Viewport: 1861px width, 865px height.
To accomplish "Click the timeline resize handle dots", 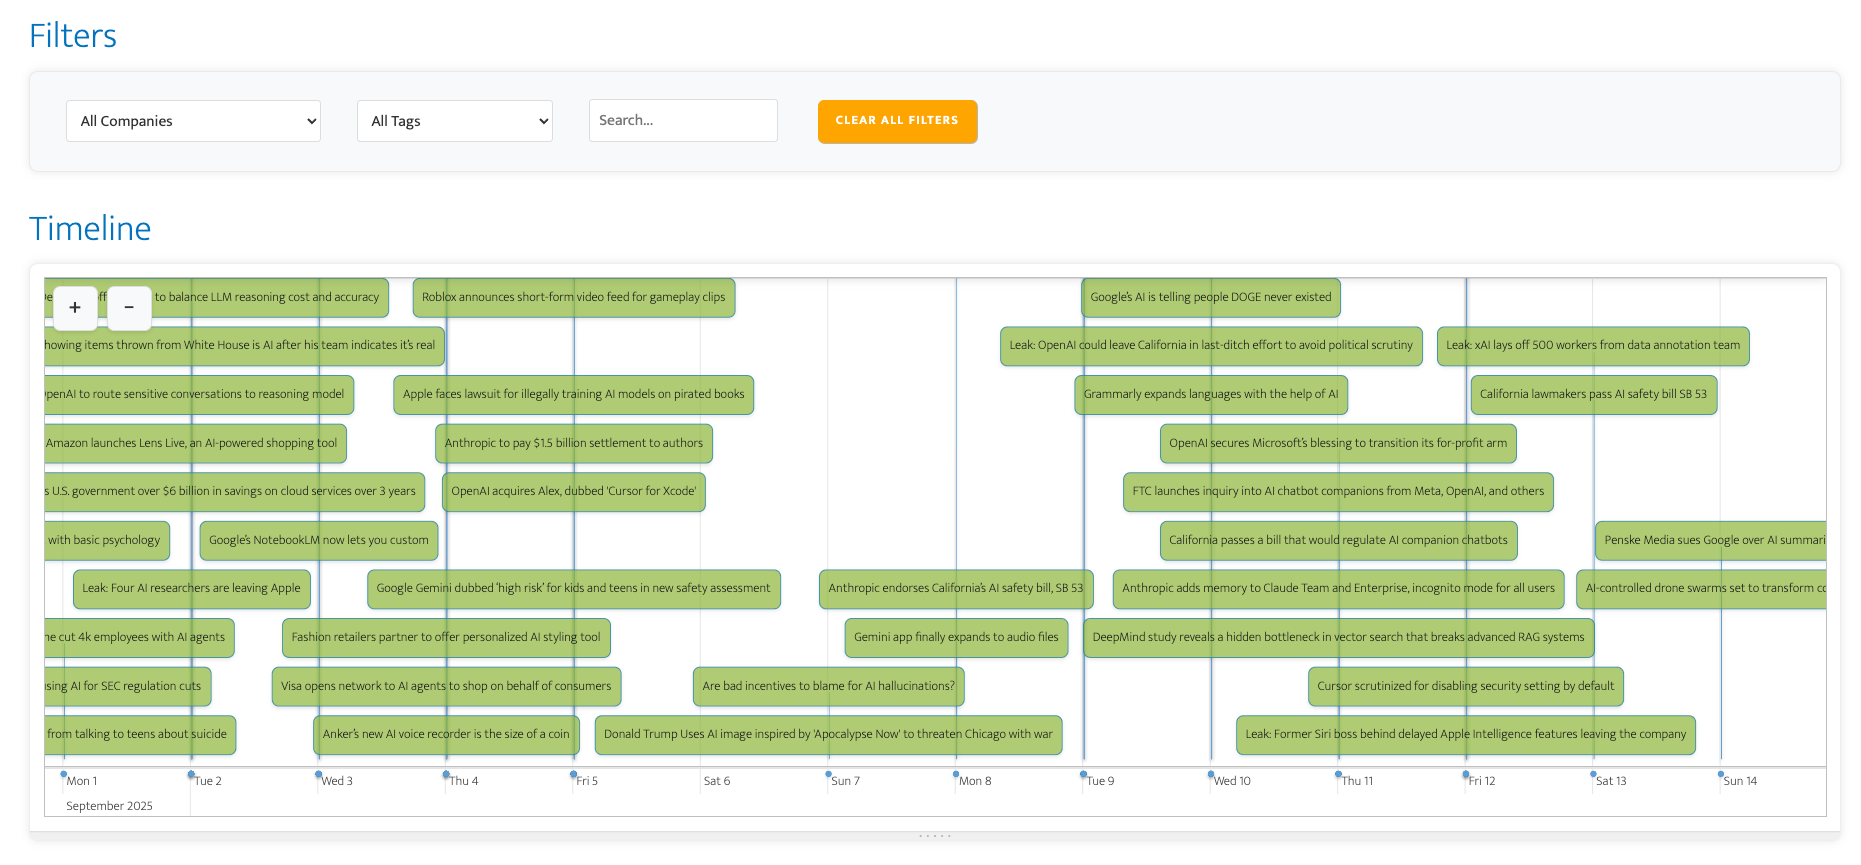I will pyautogui.click(x=934, y=836).
